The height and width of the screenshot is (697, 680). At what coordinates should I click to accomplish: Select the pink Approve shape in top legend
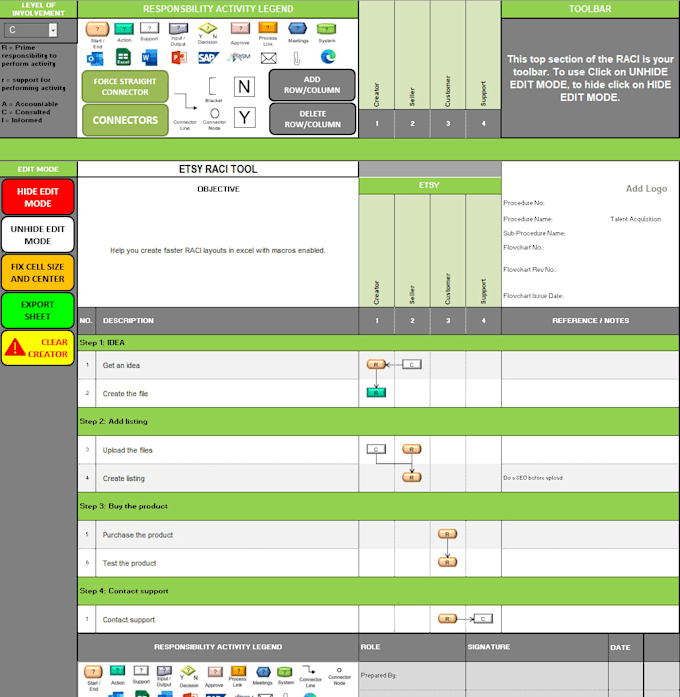point(240,29)
